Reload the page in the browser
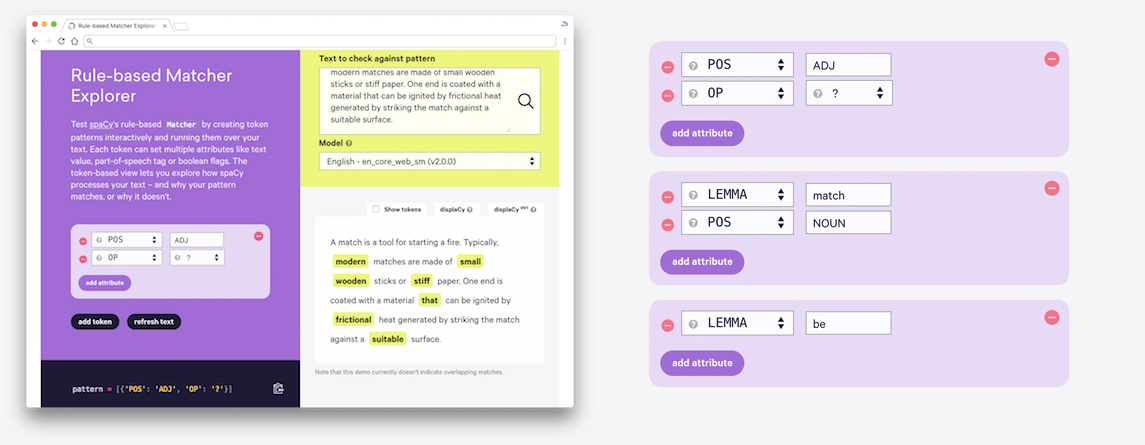 tap(61, 41)
